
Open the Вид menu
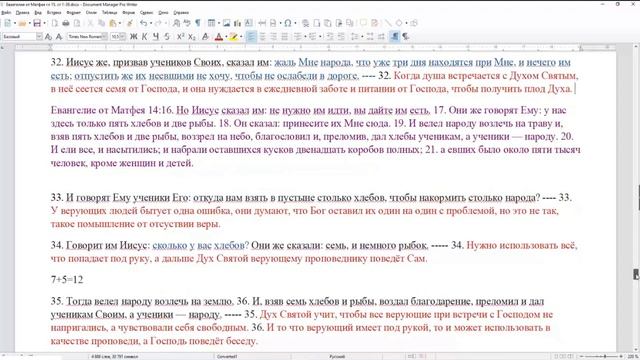pyautogui.click(x=38, y=13)
